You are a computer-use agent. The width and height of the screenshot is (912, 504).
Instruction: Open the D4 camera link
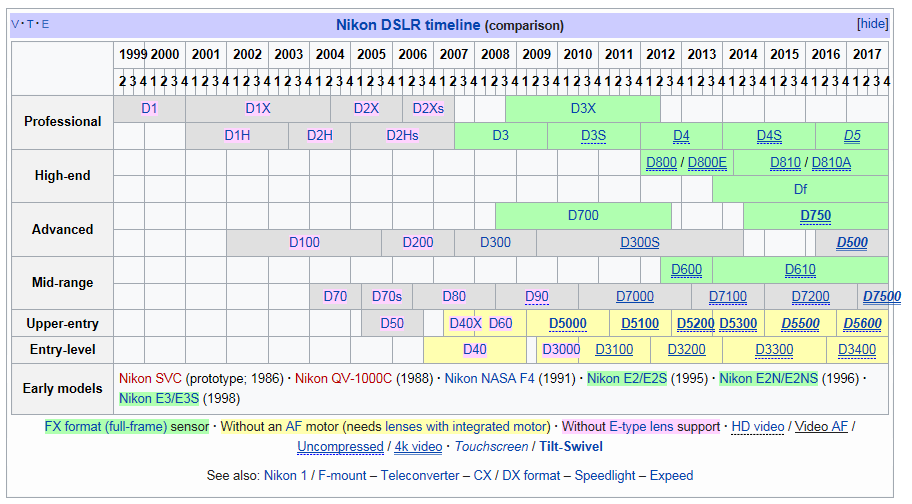click(x=681, y=135)
